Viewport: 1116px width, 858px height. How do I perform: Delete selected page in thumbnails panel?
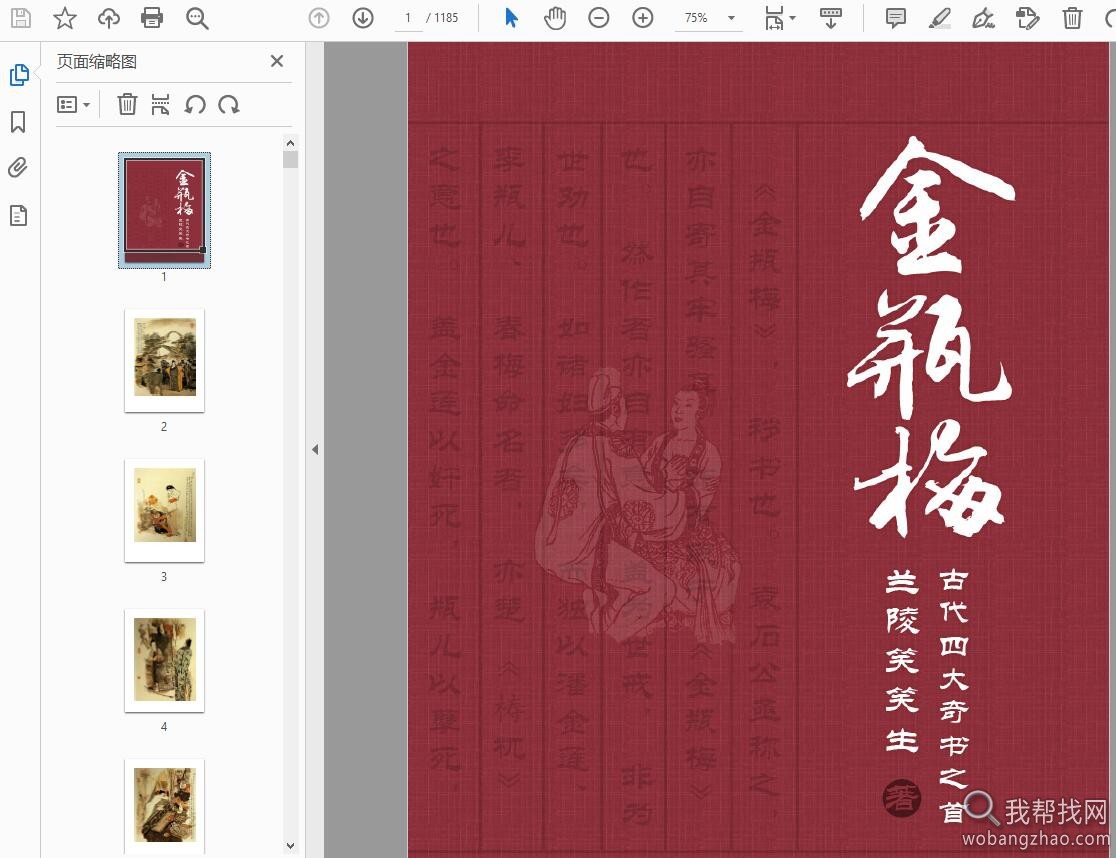127,105
